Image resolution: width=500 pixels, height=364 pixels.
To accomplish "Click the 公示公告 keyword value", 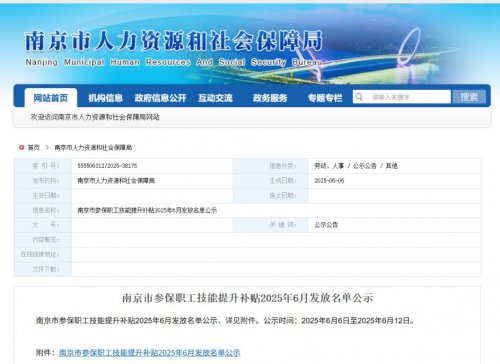I will point(326,225).
